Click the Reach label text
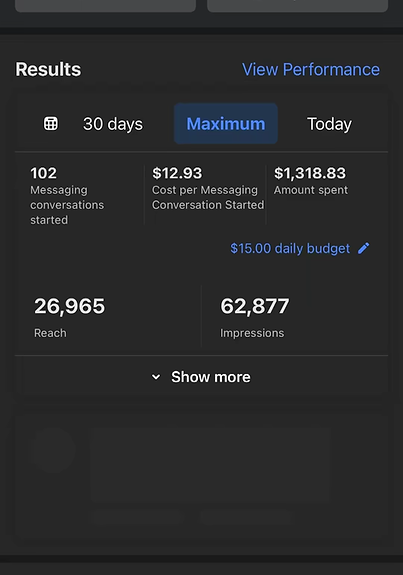403x575 pixels. tap(50, 333)
